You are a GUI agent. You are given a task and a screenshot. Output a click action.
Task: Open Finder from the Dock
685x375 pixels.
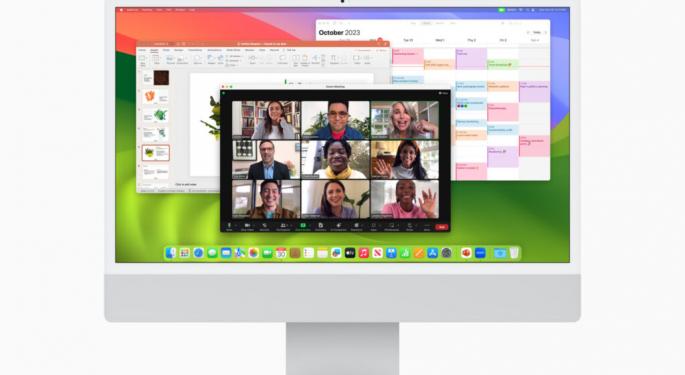[170, 253]
